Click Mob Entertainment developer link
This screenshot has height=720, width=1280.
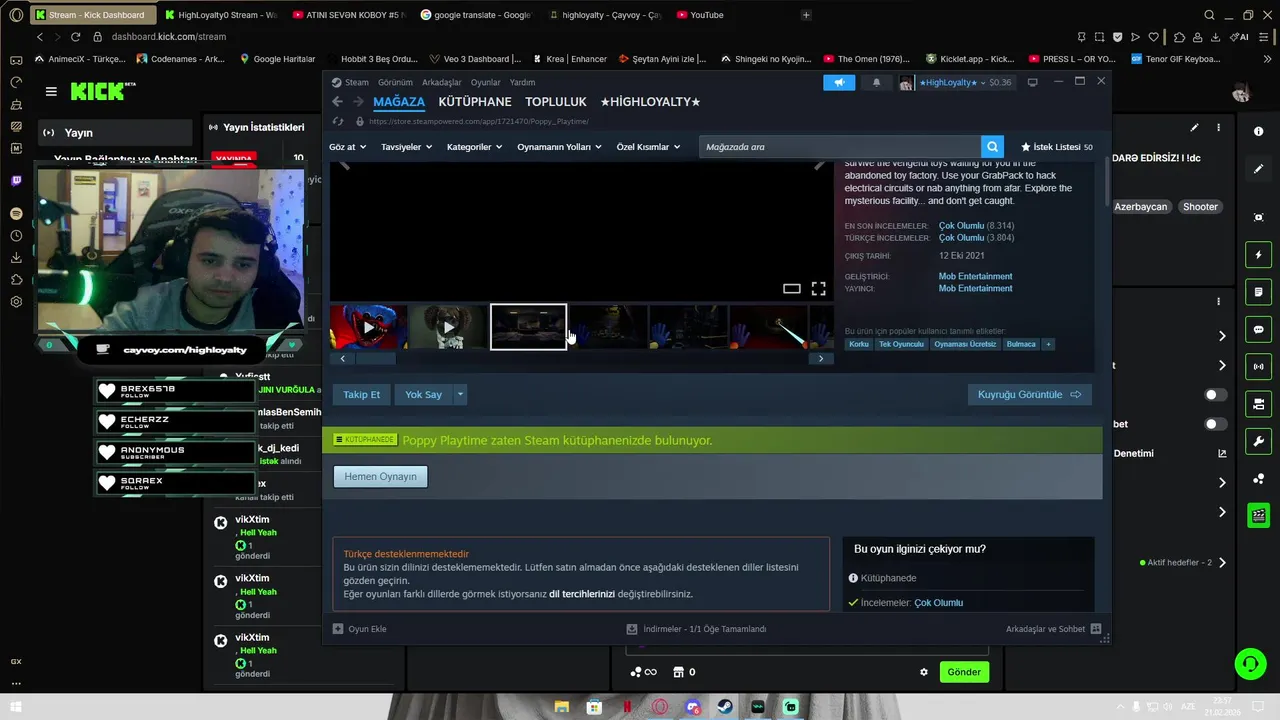(975, 276)
